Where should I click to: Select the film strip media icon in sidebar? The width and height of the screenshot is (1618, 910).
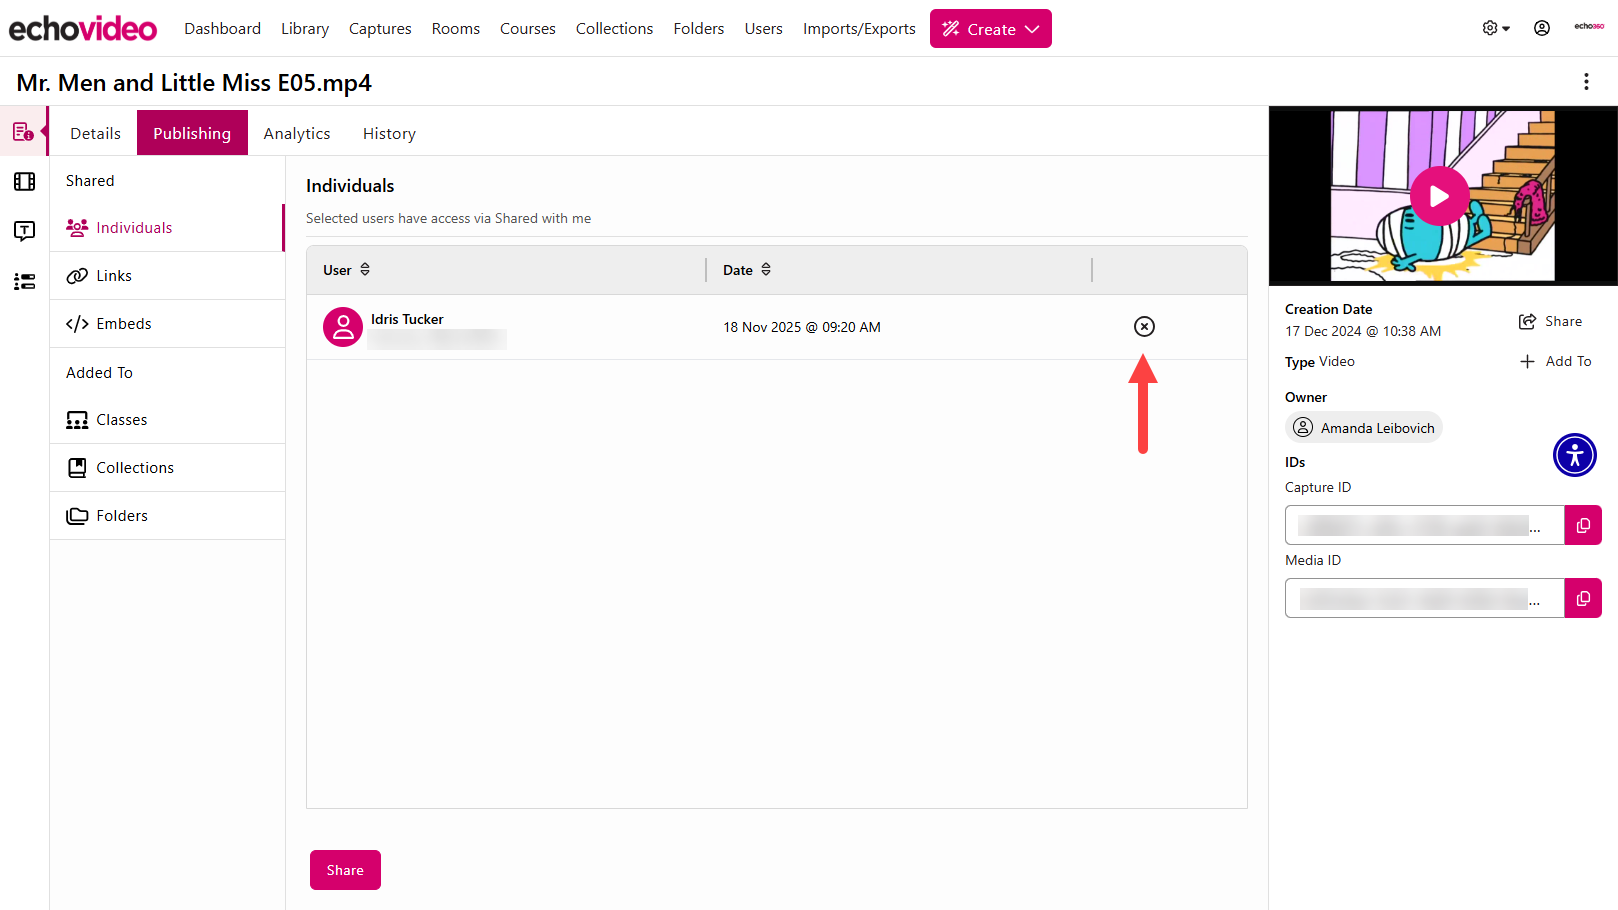[x=24, y=182]
